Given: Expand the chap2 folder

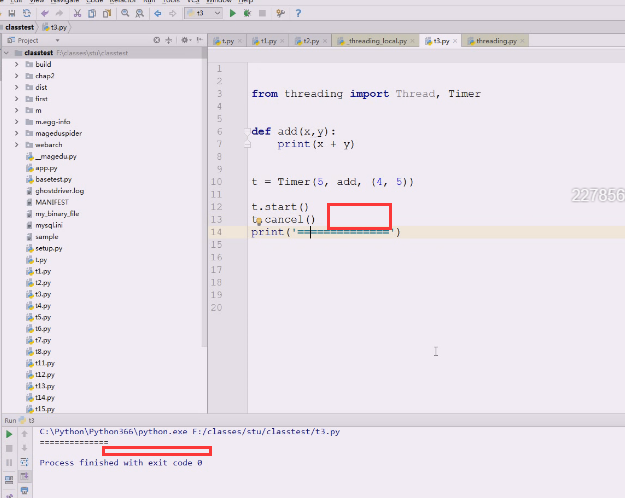Looking at the screenshot, I should point(16,76).
